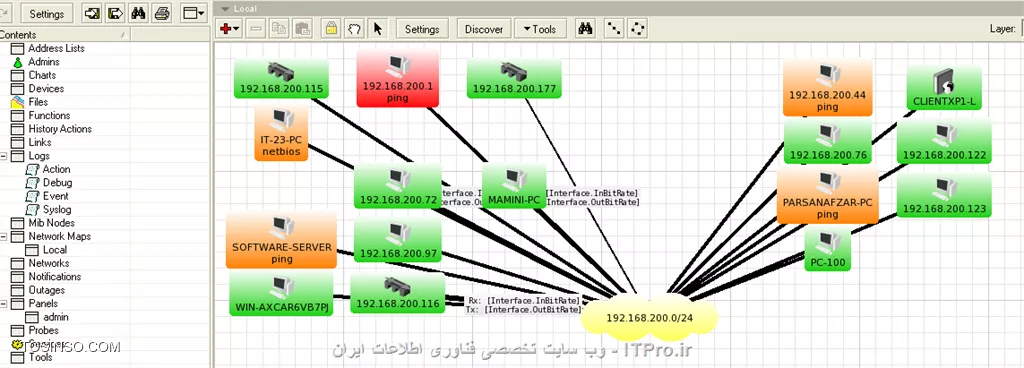Screen dimensions: 1024x368
Task: Open Charts in Contents tree
Action: 42,75
